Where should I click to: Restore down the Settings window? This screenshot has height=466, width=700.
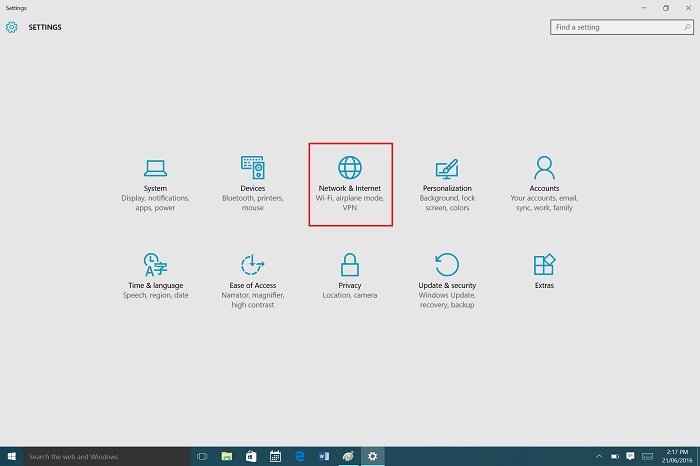666,8
